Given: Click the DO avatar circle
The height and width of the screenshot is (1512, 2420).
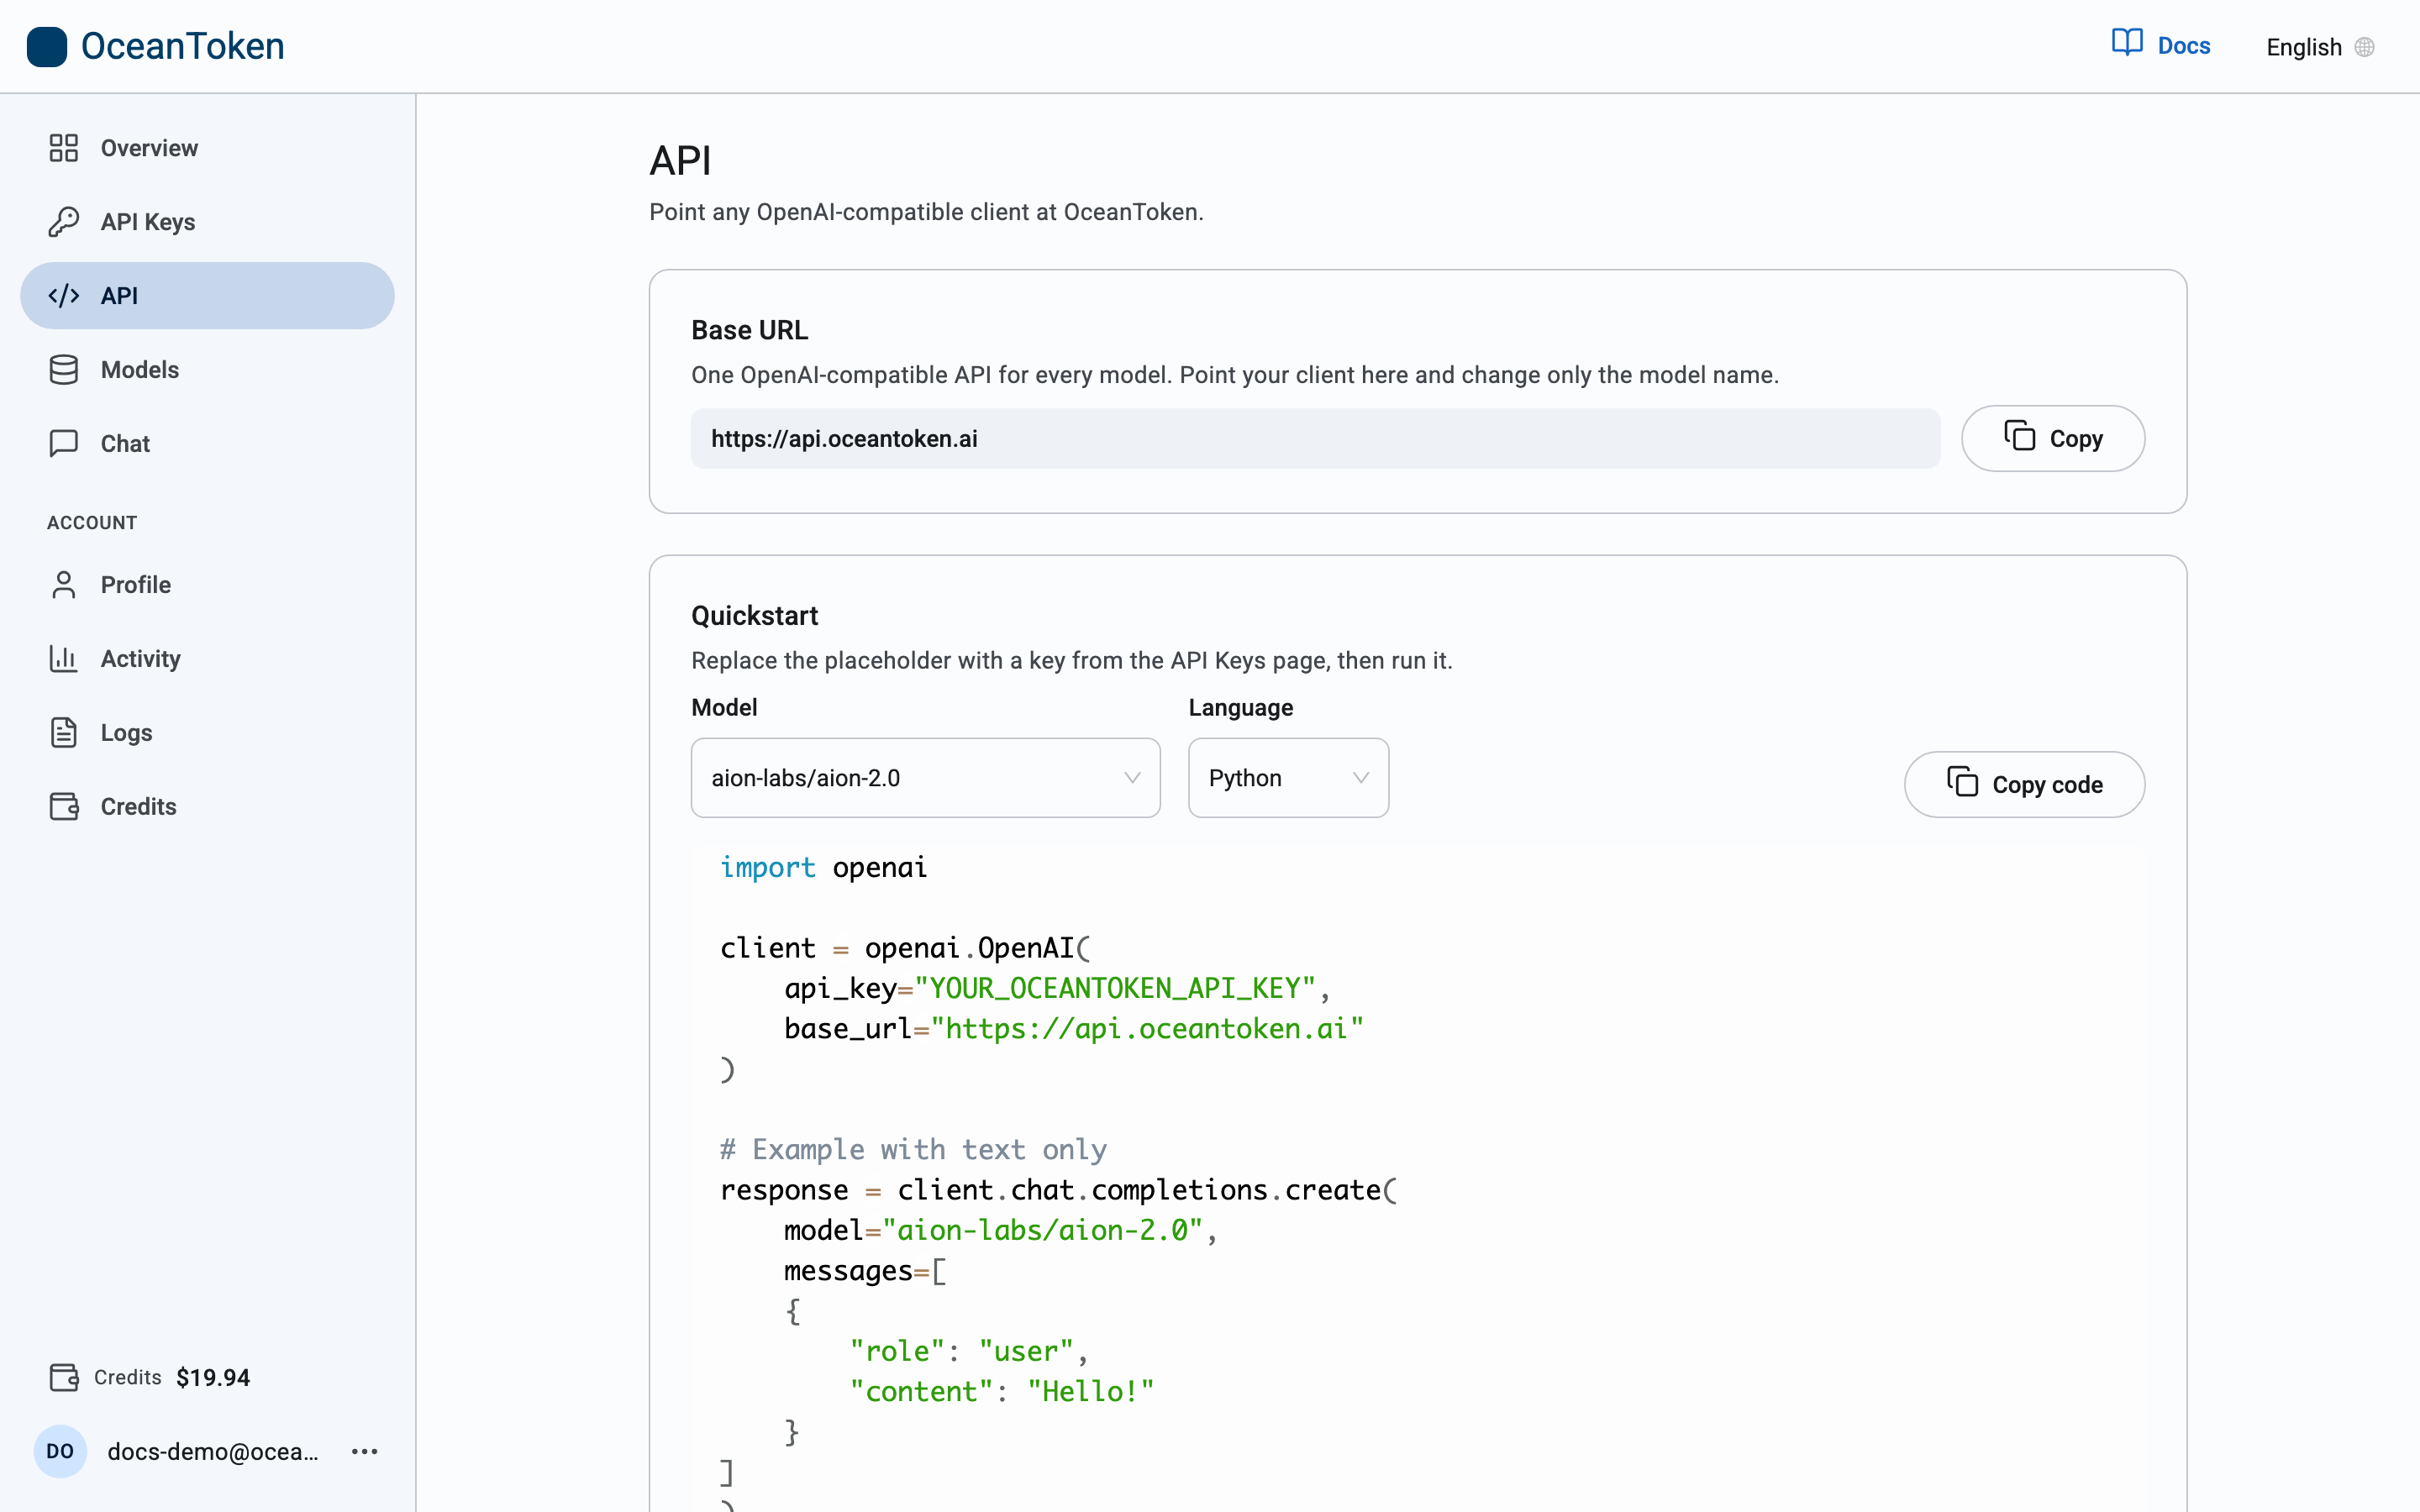Looking at the screenshot, I should pyautogui.click(x=60, y=1451).
